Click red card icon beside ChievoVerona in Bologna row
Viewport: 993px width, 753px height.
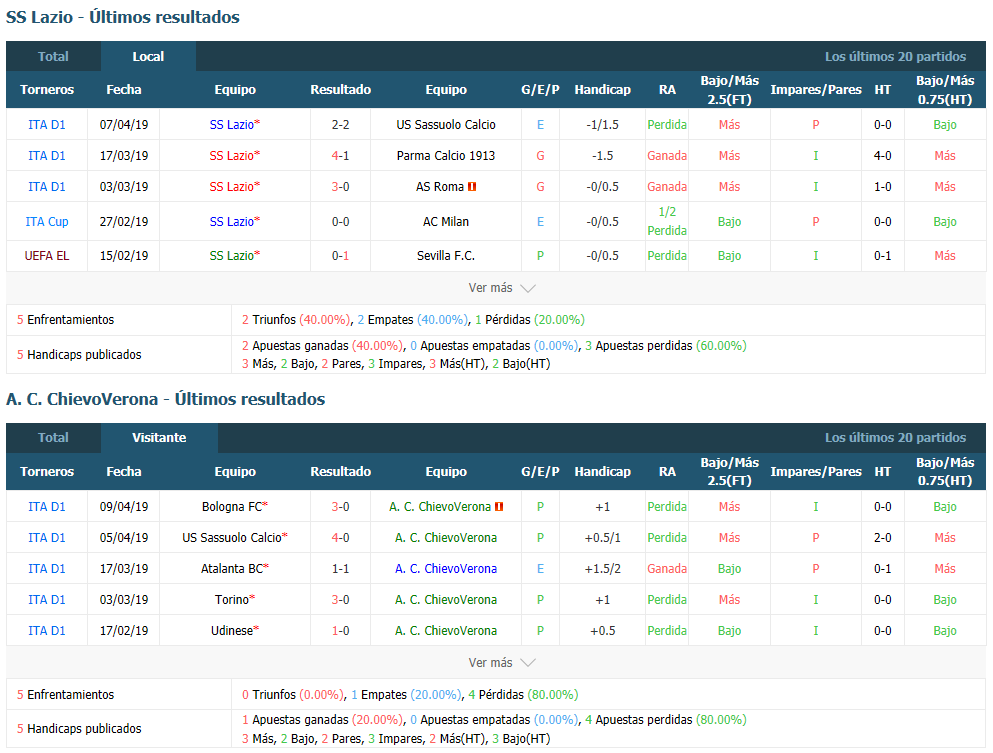pyautogui.click(x=499, y=507)
